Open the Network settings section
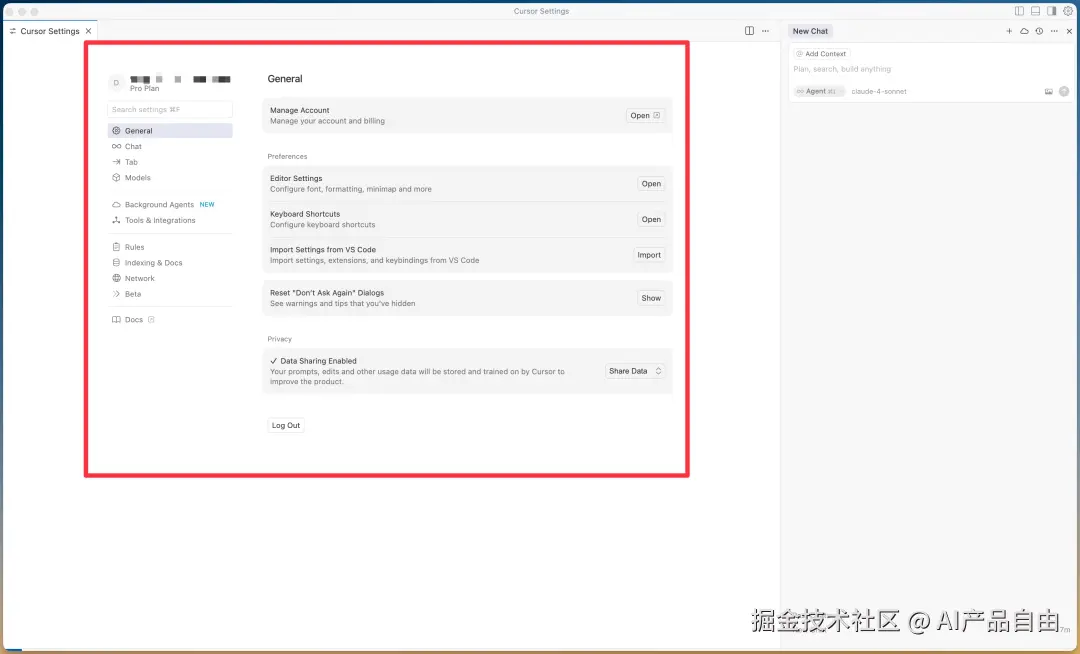The image size is (1080, 654). [x=170, y=278]
